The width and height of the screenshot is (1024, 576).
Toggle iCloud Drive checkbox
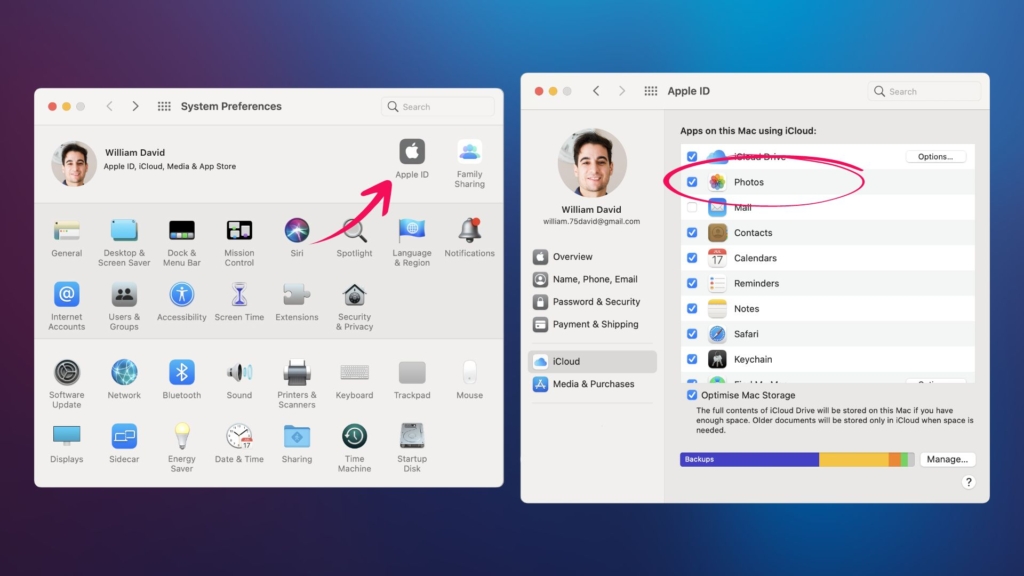click(692, 157)
